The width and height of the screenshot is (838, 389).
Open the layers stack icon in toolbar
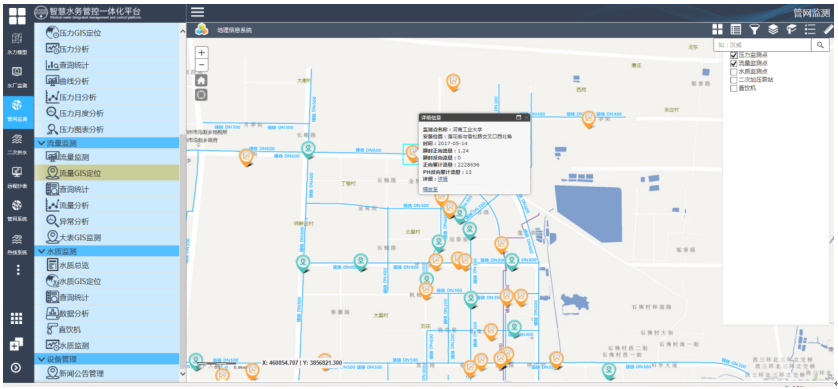[x=773, y=30]
